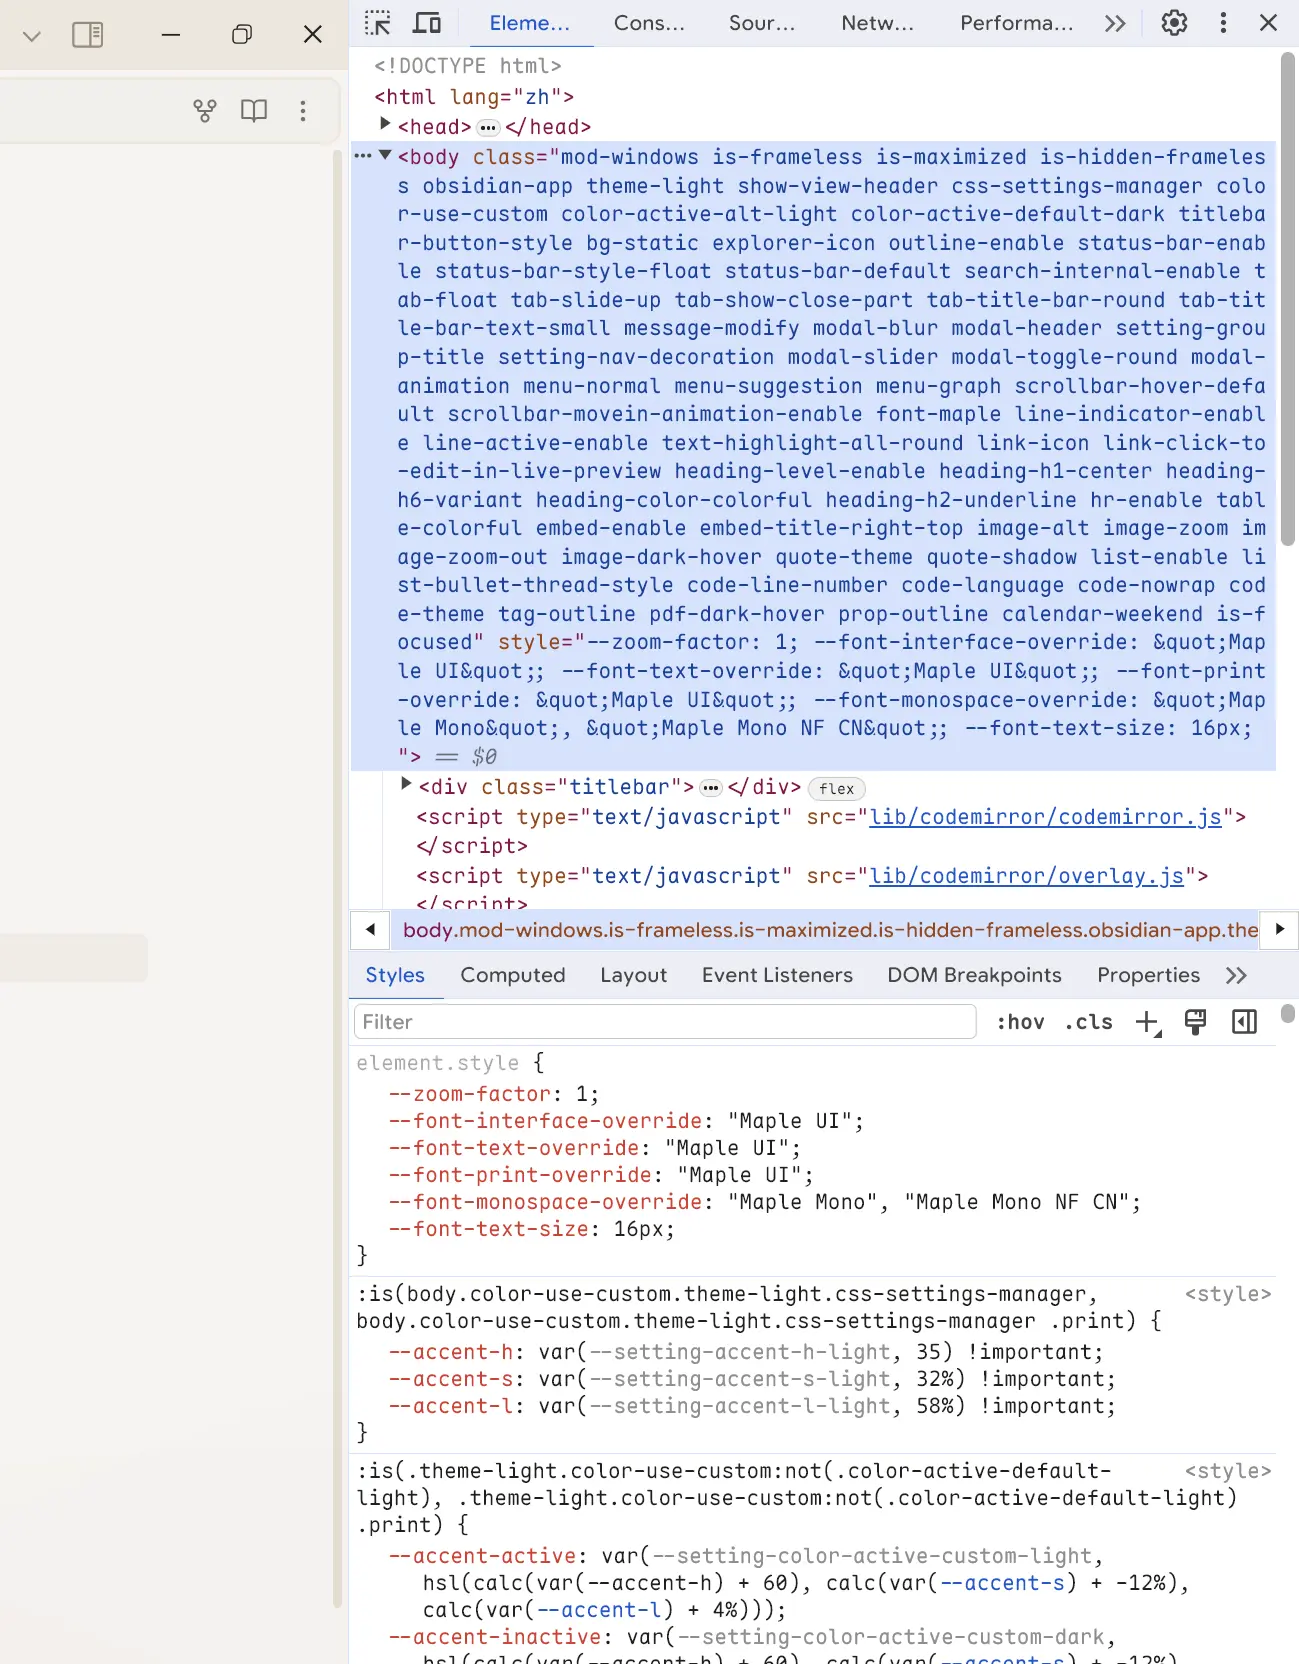Open DevTools customize three-dot menu
This screenshot has width=1299, height=1664.
click(1223, 23)
